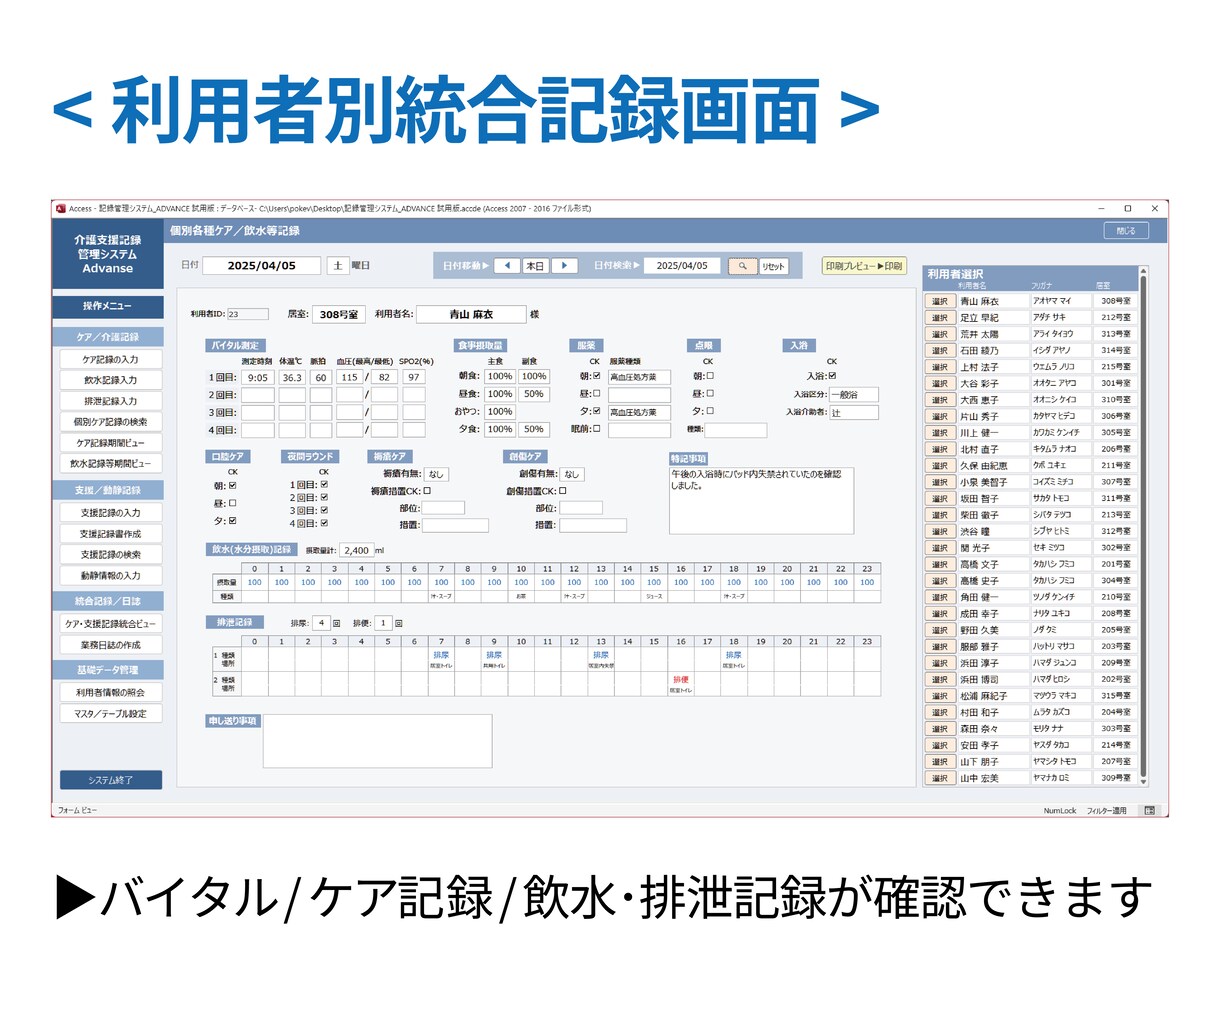Screen dimensions: 1220x1017
Task: Click the Access logo in title bar
Action: pyautogui.click(x=60, y=209)
